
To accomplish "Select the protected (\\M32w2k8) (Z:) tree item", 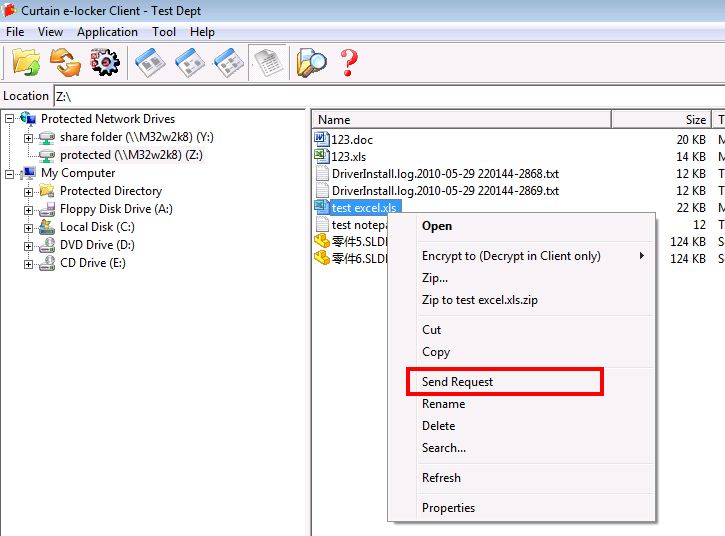I will [131, 155].
